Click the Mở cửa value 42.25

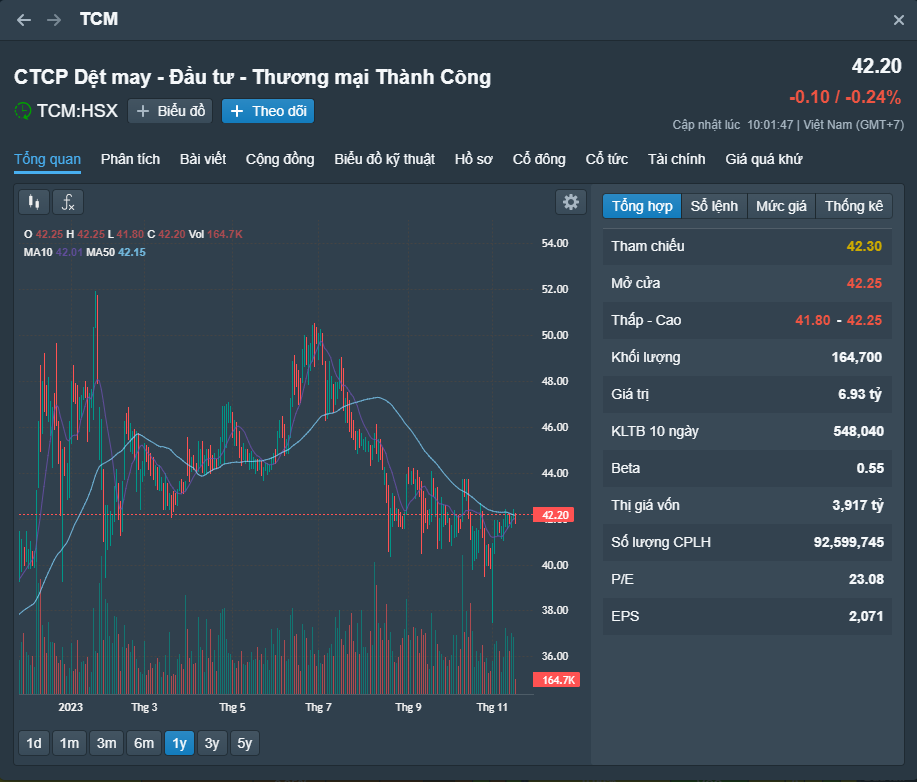[864, 283]
